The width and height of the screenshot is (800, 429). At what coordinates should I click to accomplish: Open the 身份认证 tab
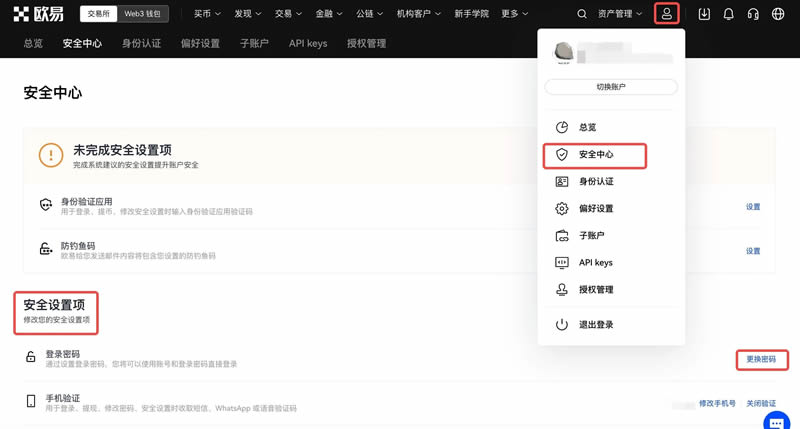141,44
